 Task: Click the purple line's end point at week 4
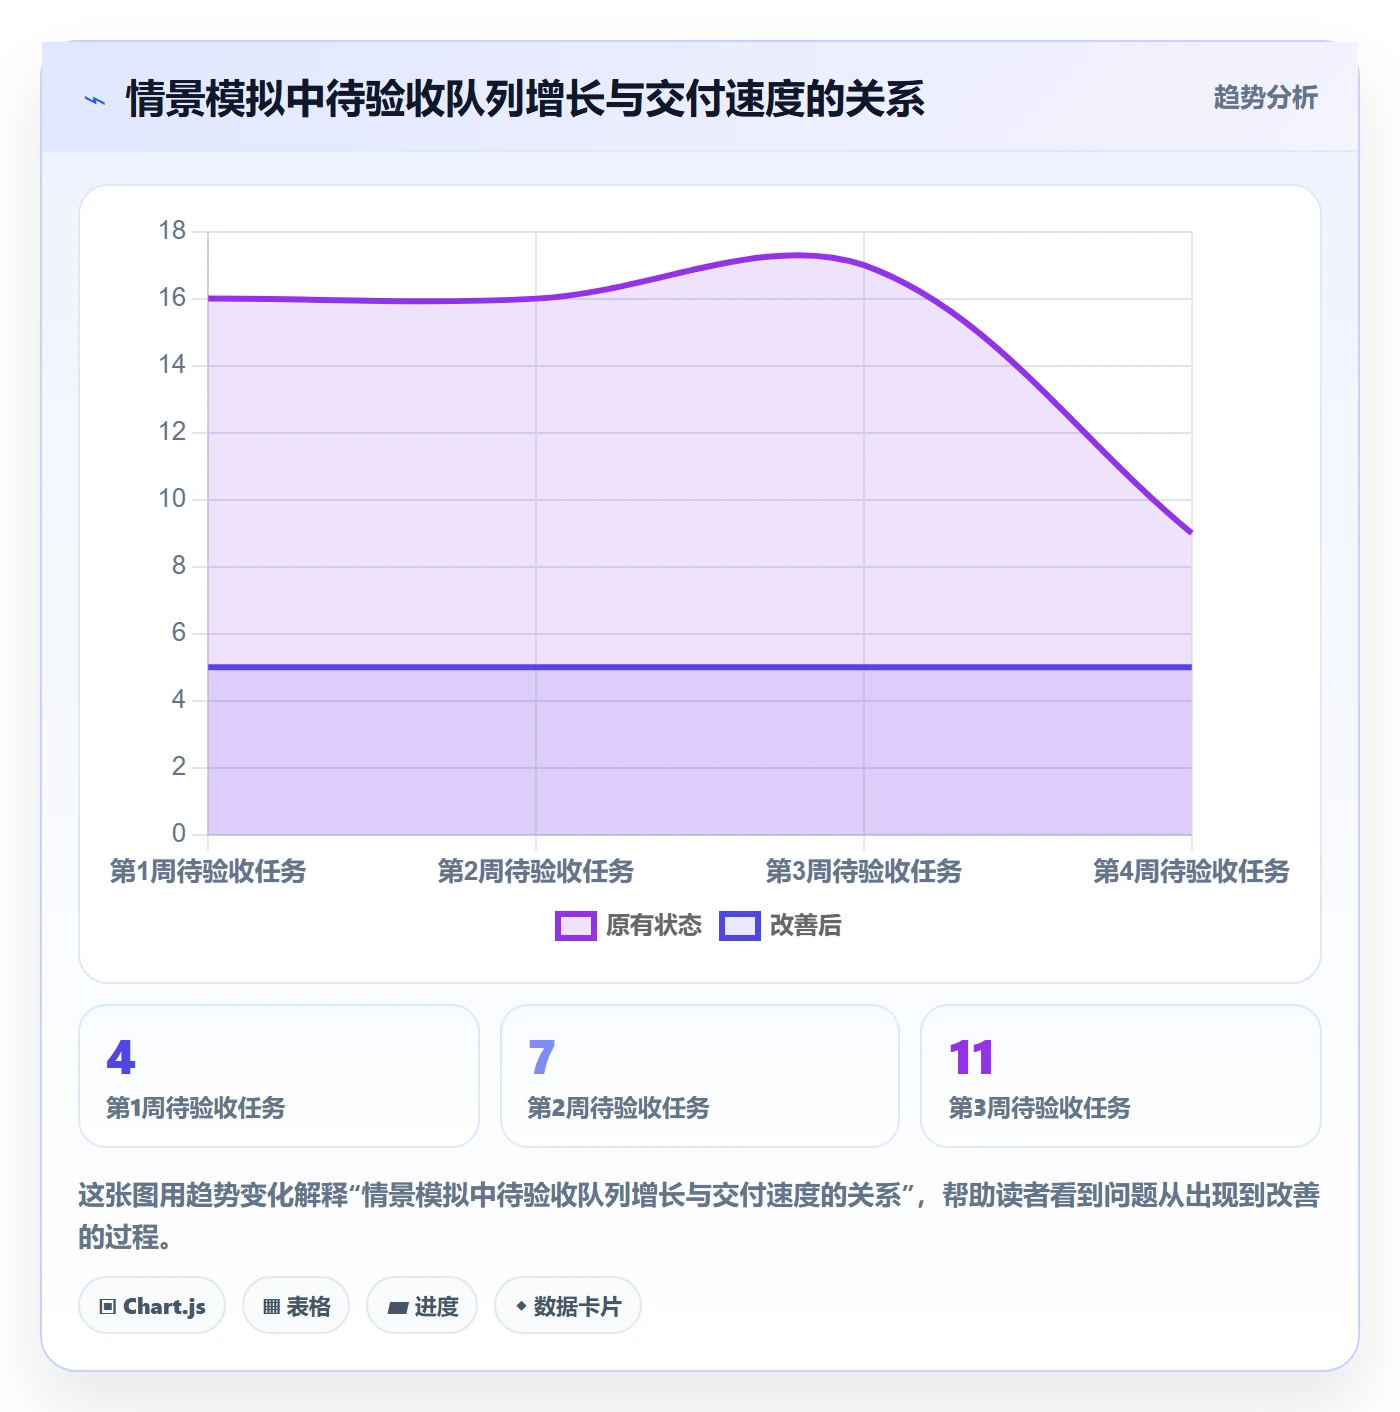point(1191,533)
